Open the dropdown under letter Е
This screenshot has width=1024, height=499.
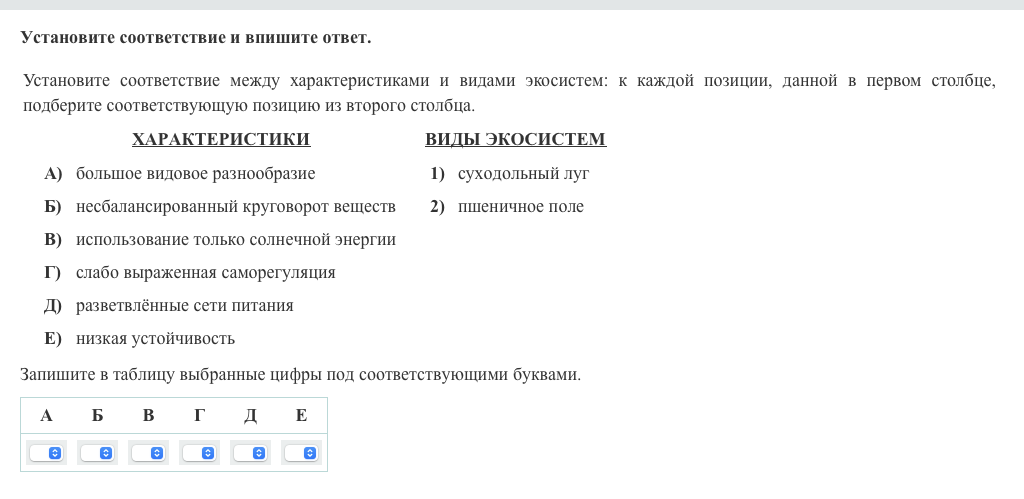point(301,453)
